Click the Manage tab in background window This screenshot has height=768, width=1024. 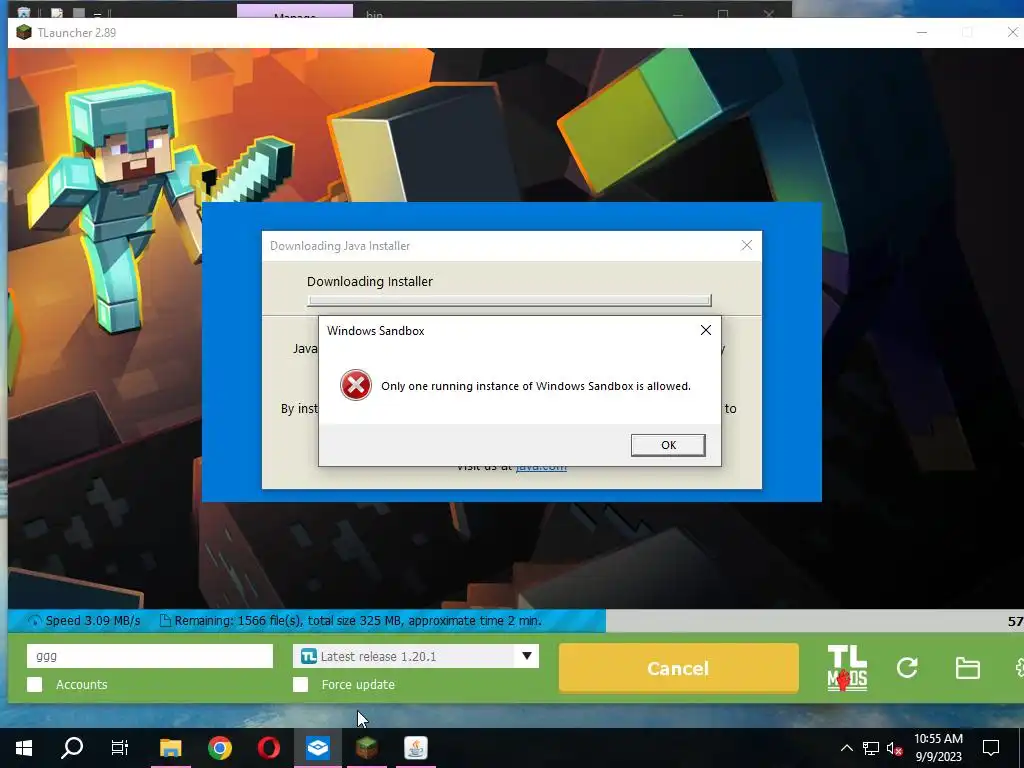[295, 12]
